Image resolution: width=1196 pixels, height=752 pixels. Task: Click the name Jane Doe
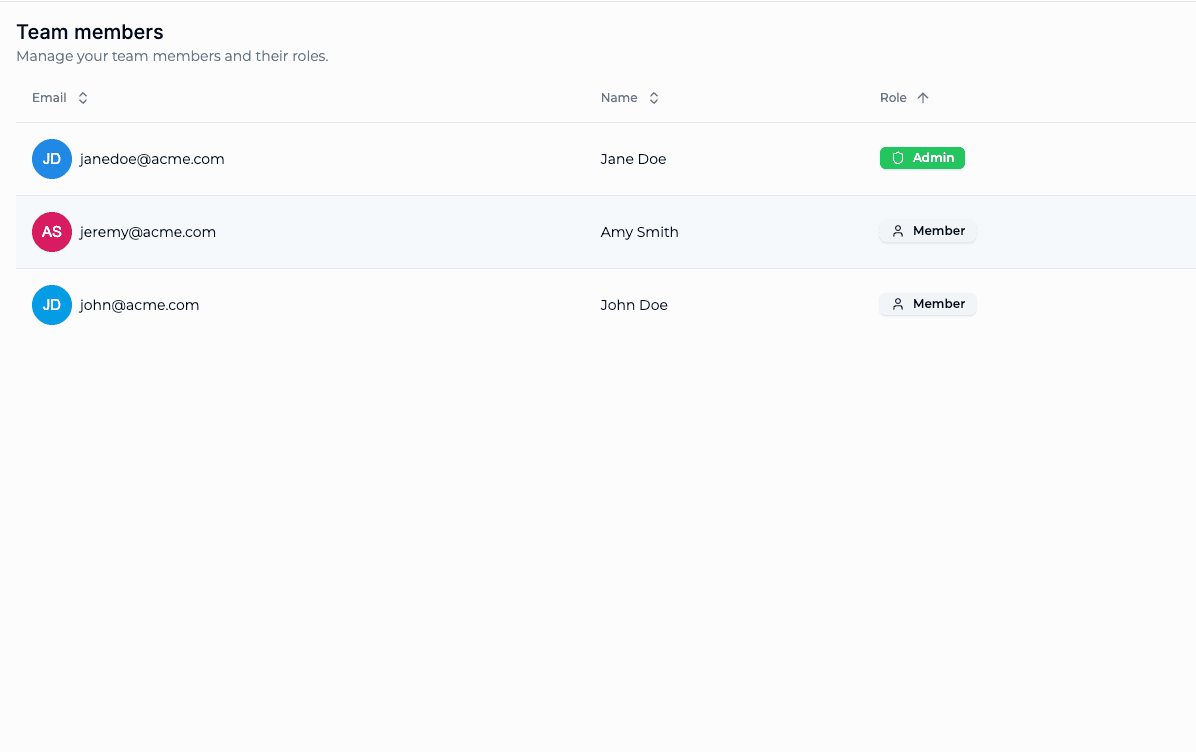click(633, 159)
